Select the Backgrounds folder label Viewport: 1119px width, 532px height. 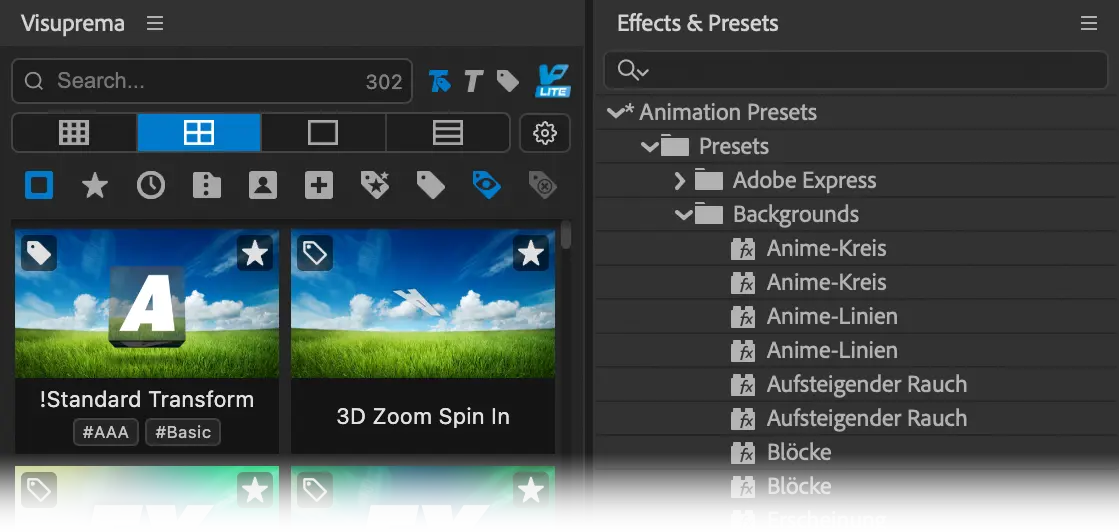(x=796, y=214)
